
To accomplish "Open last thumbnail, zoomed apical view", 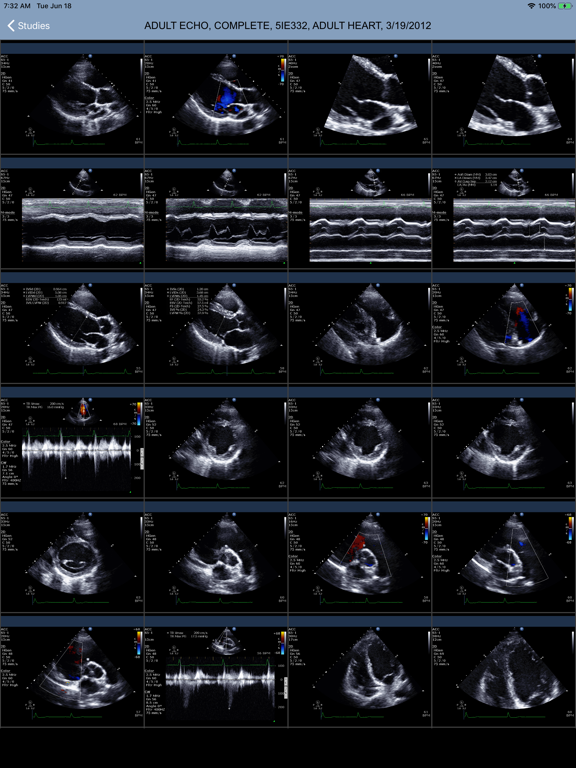I will [x=504, y=672].
